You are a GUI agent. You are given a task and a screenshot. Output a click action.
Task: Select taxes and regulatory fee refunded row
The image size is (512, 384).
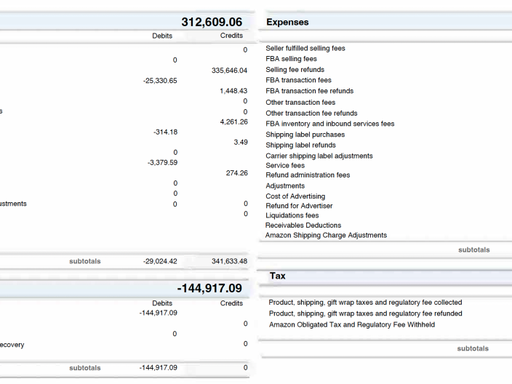pos(365,314)
